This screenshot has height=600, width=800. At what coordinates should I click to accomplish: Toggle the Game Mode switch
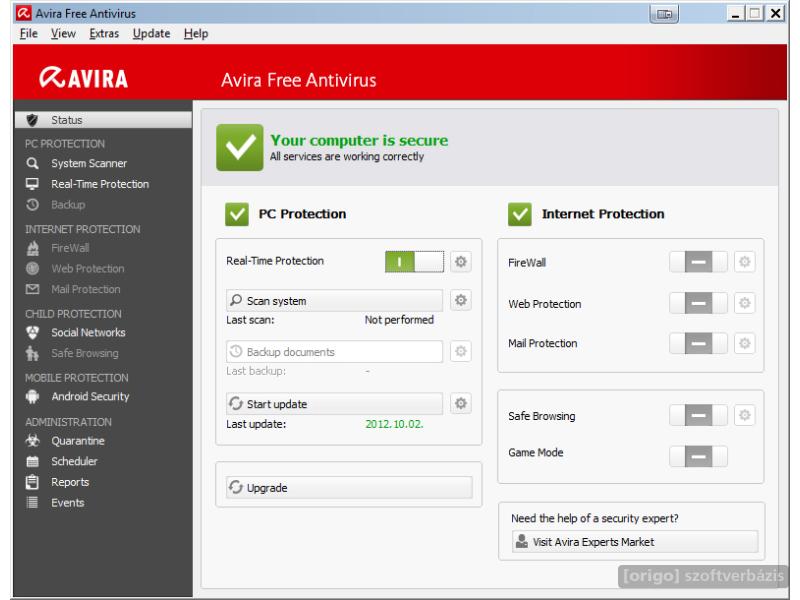(x=698, y=456)
